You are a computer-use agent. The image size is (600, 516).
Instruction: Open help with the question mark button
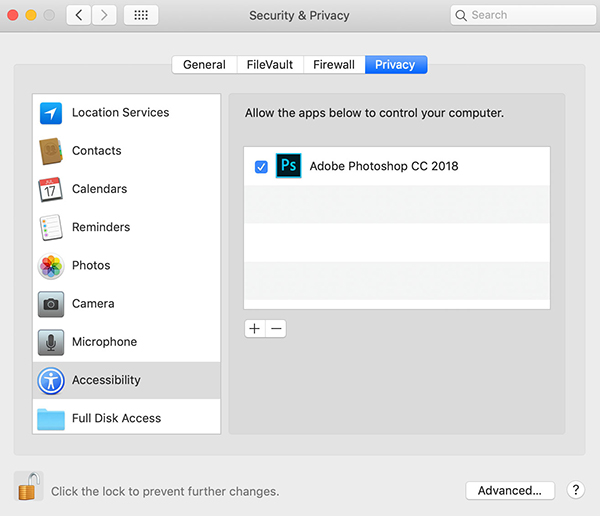(x=576, y=490)
